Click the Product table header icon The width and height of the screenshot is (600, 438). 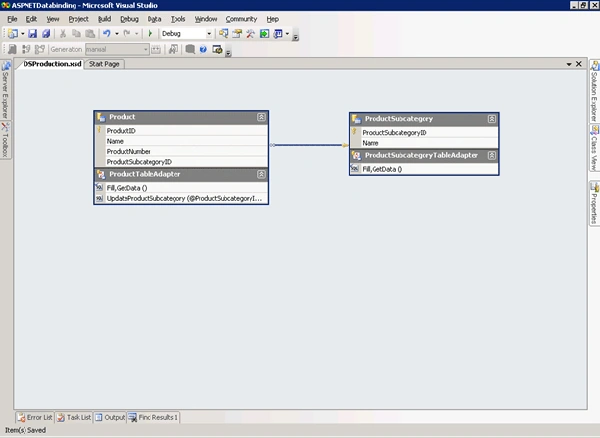(101, 117)
